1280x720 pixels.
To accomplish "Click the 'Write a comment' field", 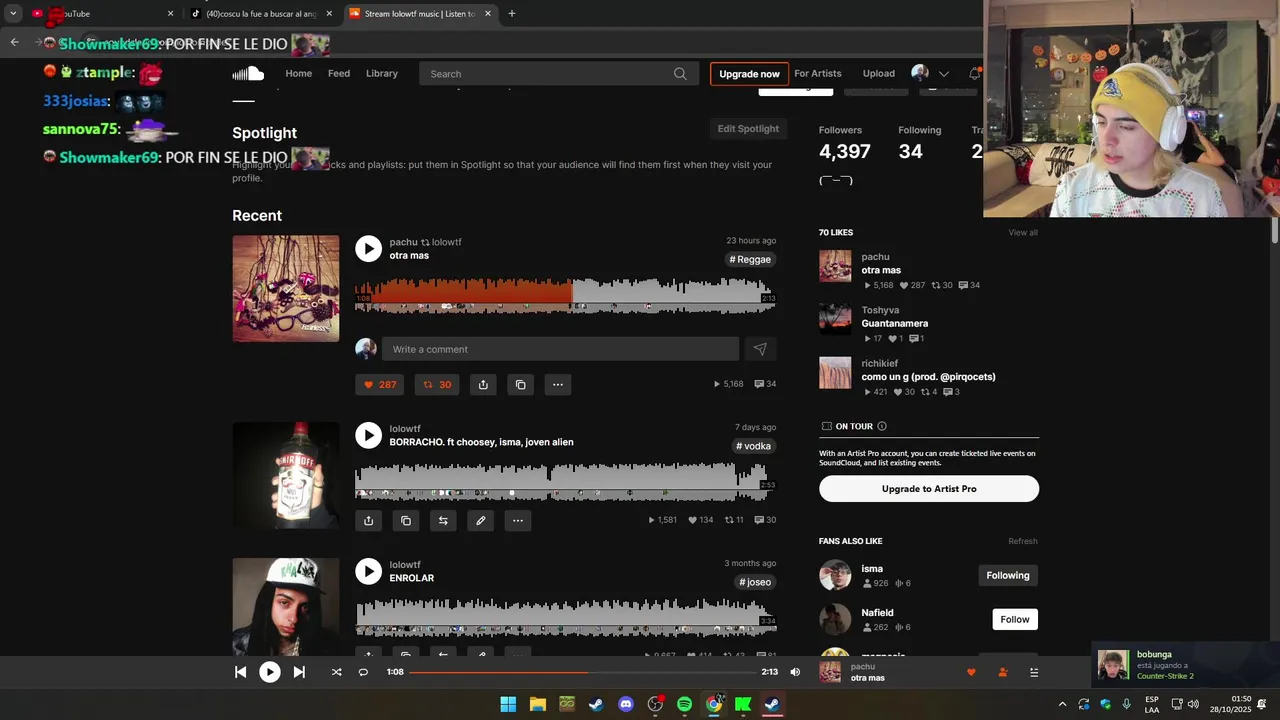I will click(x=560, y=349).
